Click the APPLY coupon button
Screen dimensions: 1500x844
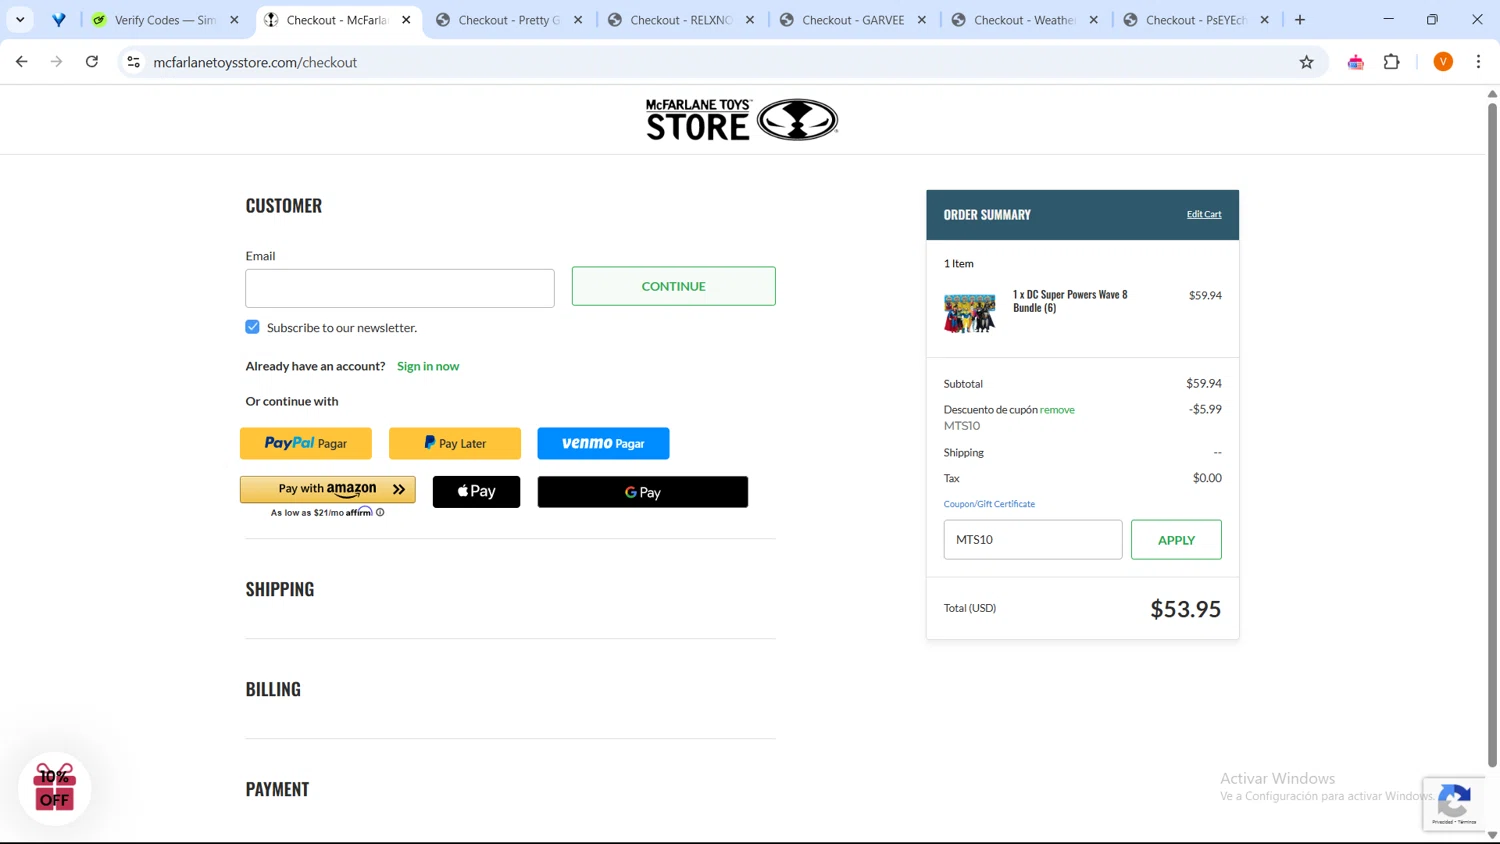[1176, 540]
